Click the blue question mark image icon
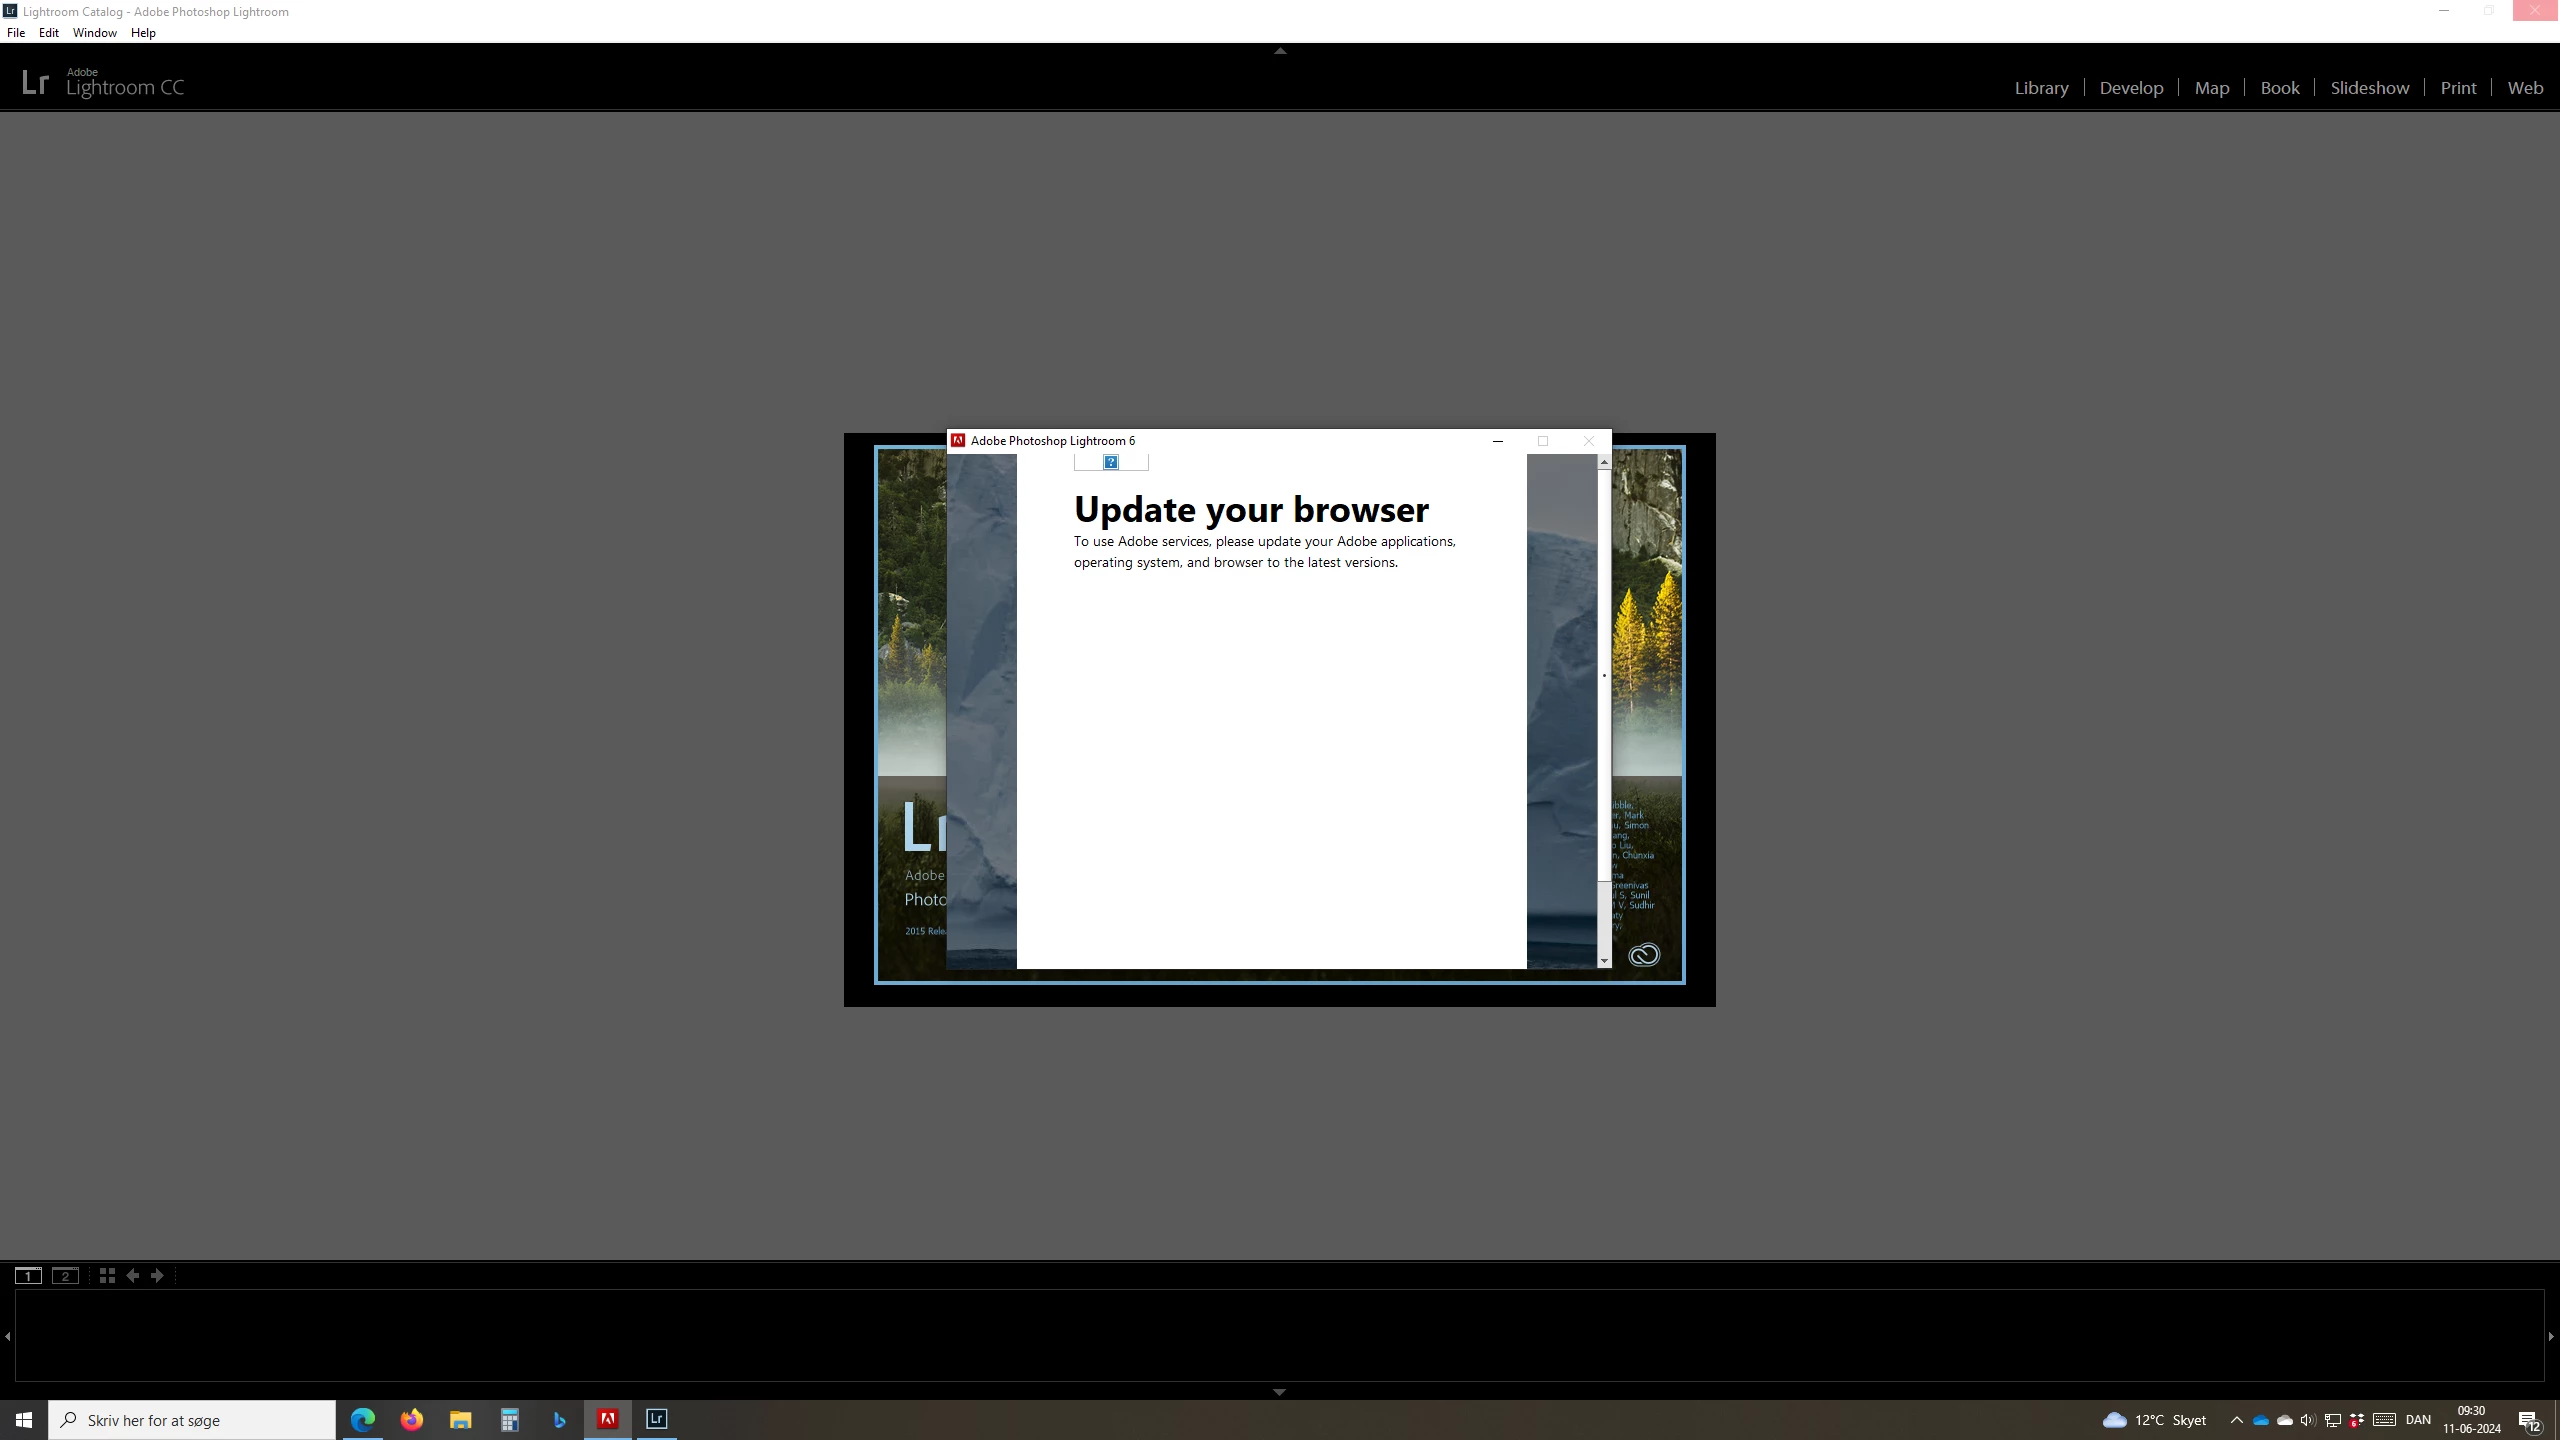Image resolution: width=2560 pixels, height=1440 pixels. (1110, 462)
